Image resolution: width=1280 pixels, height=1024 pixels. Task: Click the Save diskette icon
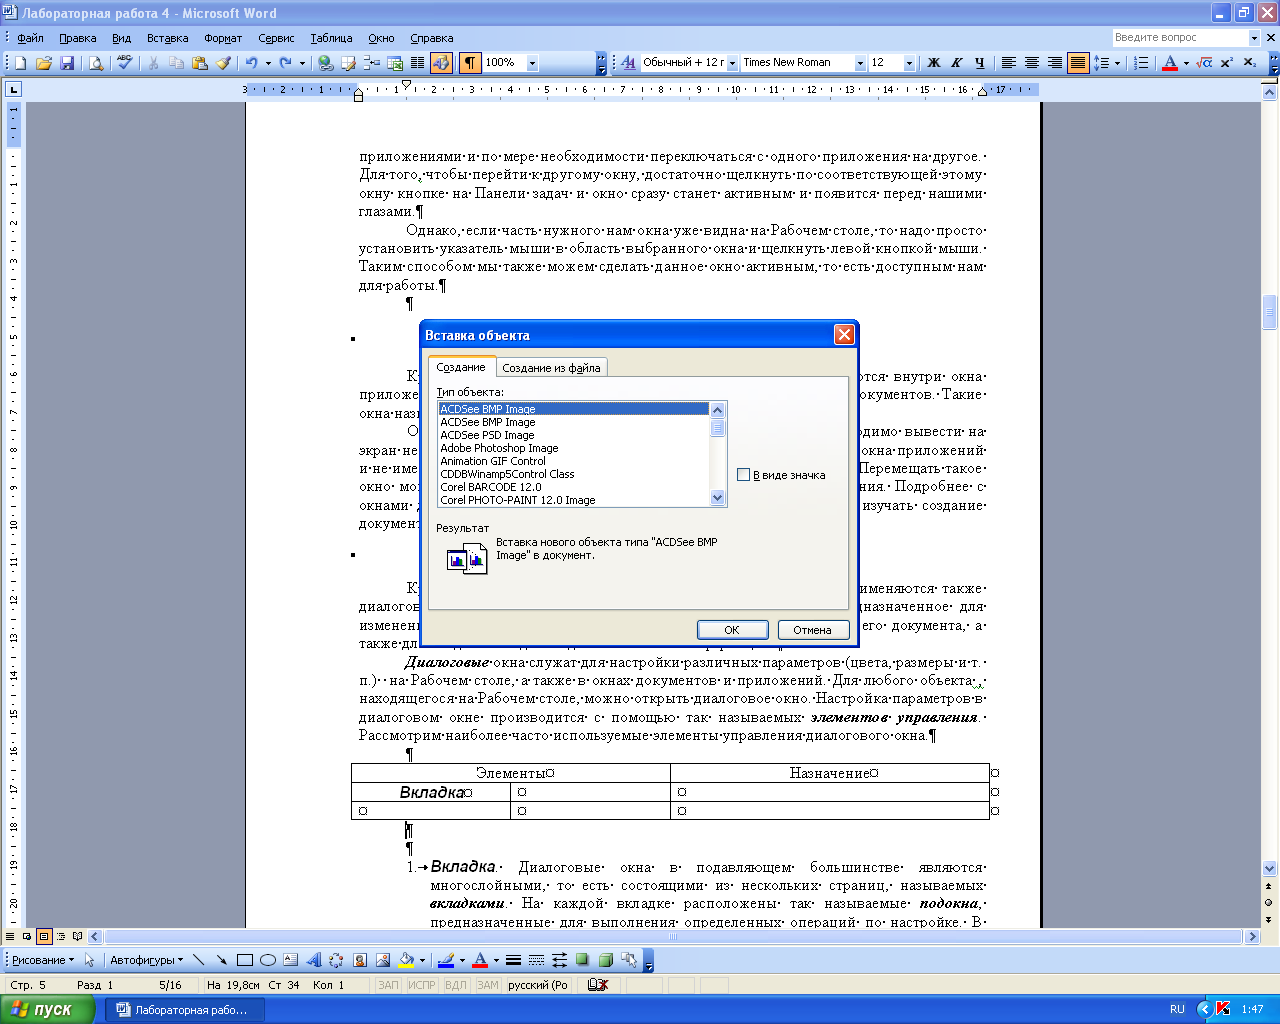pos(67,63)
